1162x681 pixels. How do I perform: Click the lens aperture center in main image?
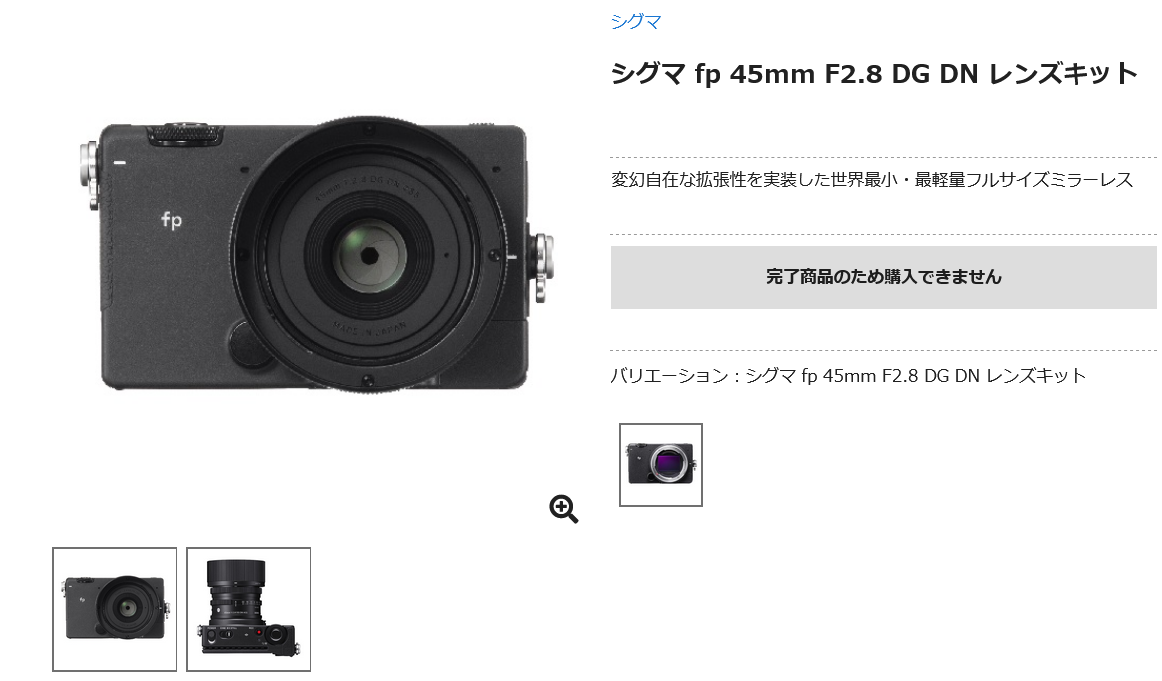pyautogui.click(x=369, y=256)
